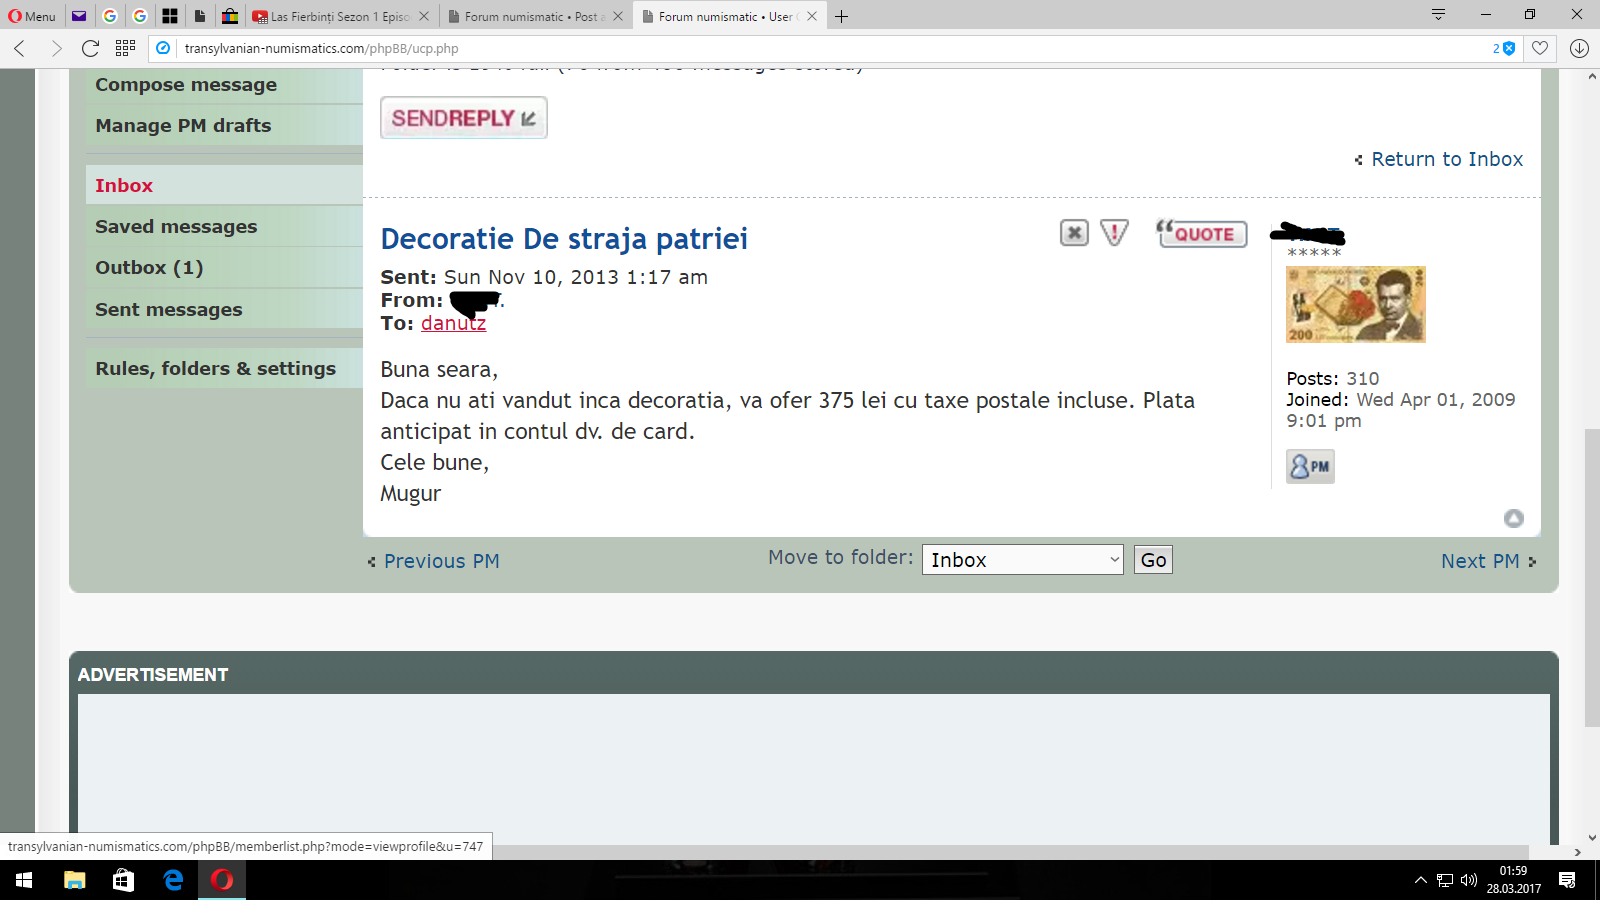Click the QUOTE button on the message

coord(1201,233)
